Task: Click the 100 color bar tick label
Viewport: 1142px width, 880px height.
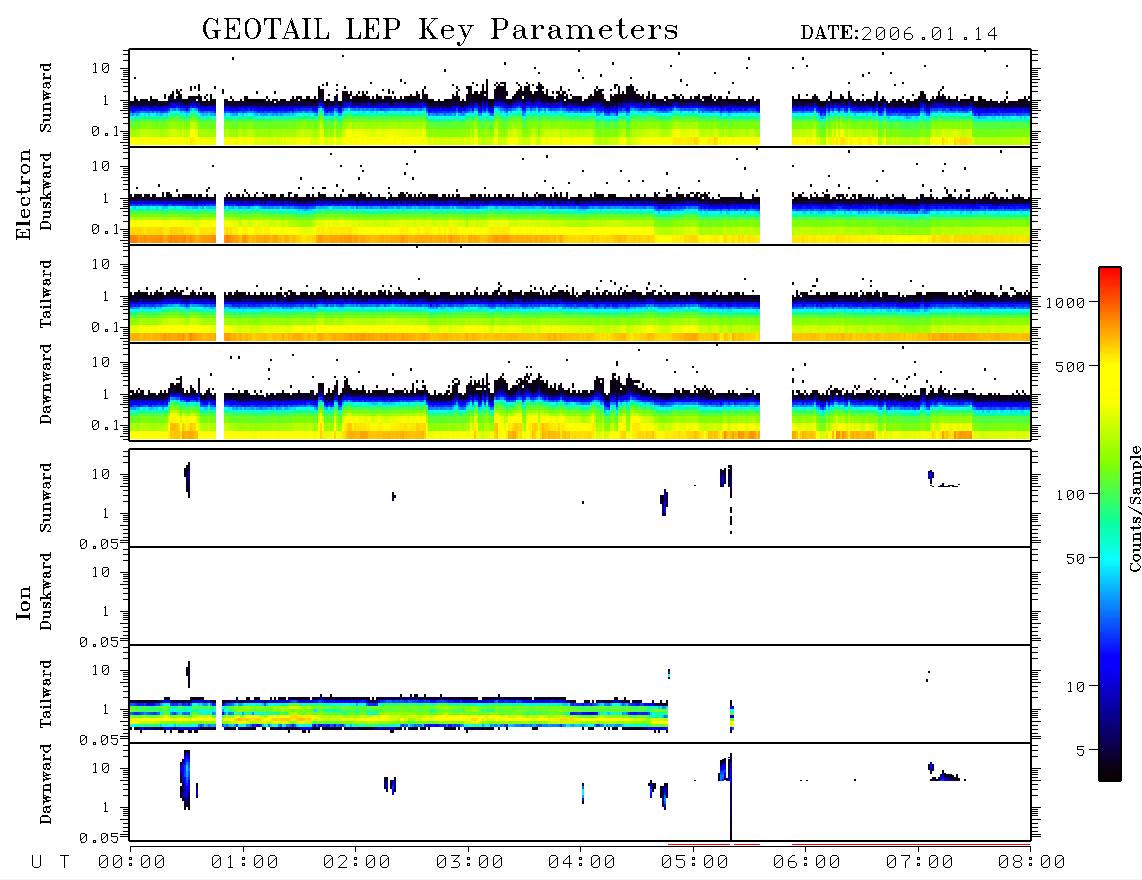Action: click(x=1070, y=495)
